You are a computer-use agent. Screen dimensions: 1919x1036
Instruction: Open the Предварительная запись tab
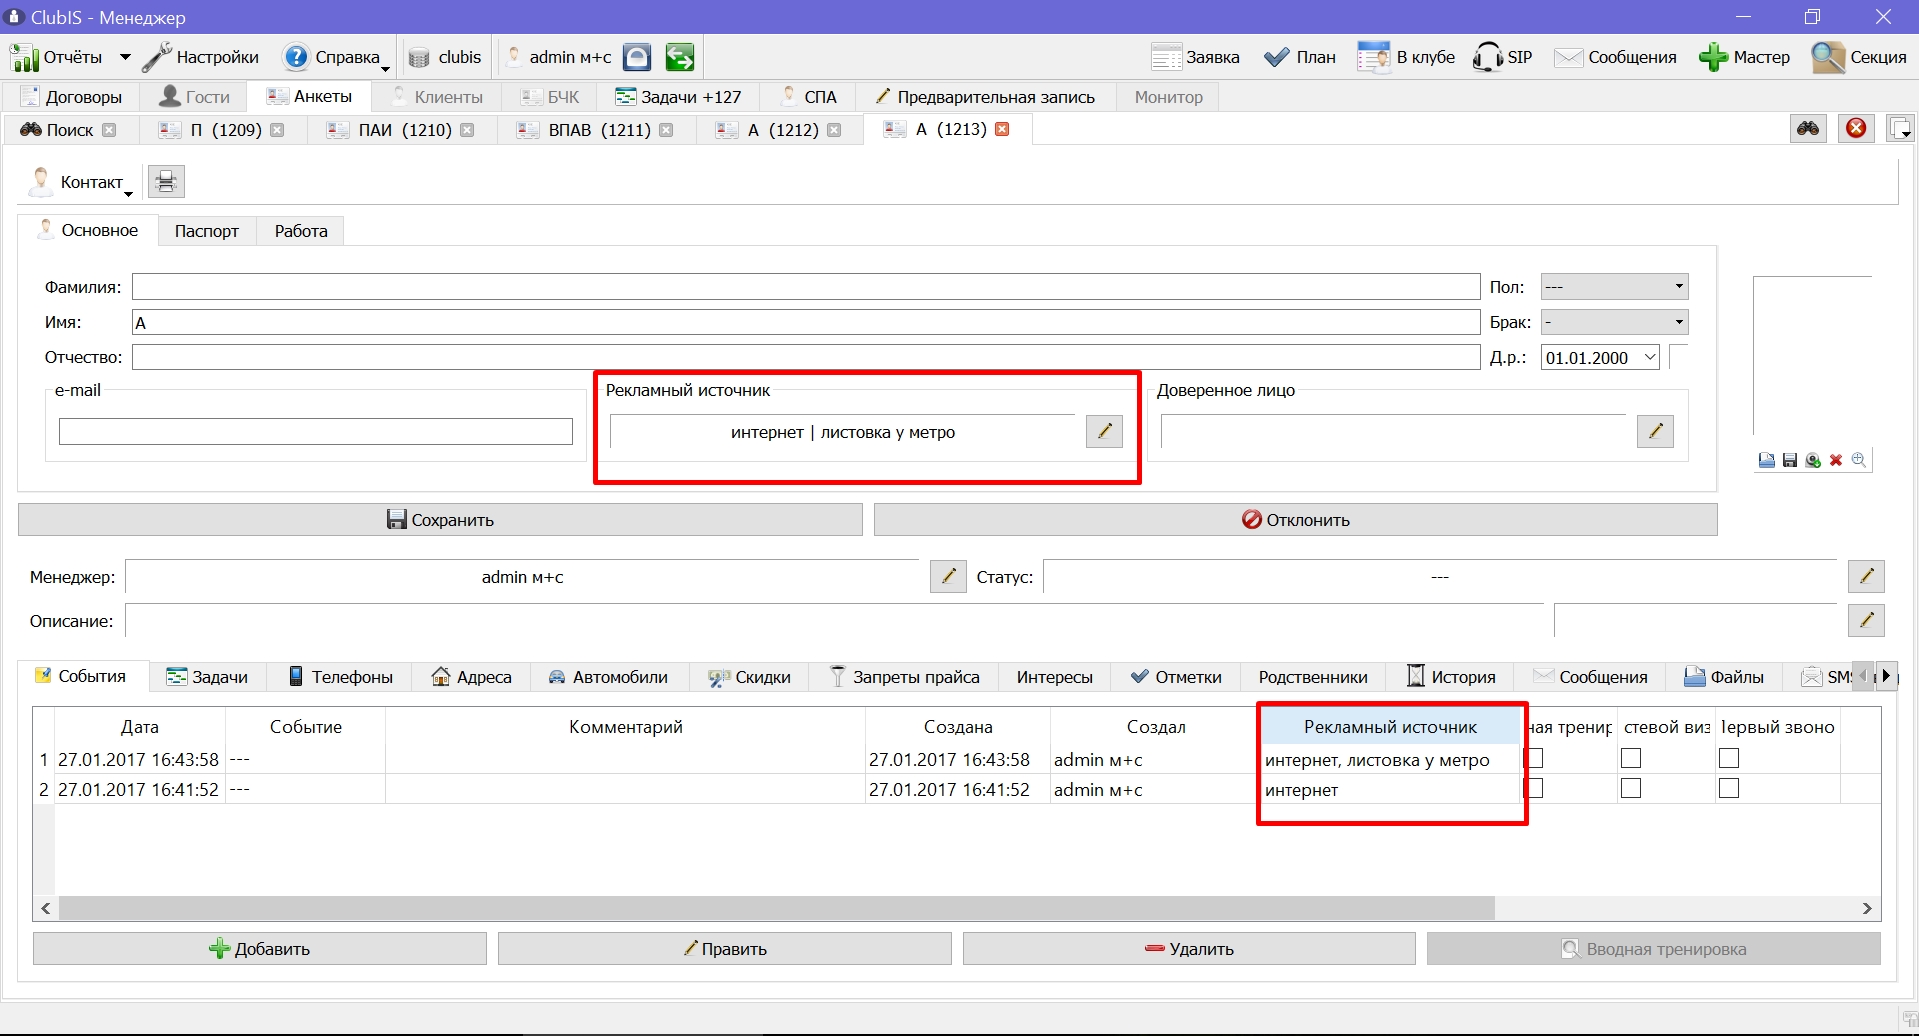985,97
